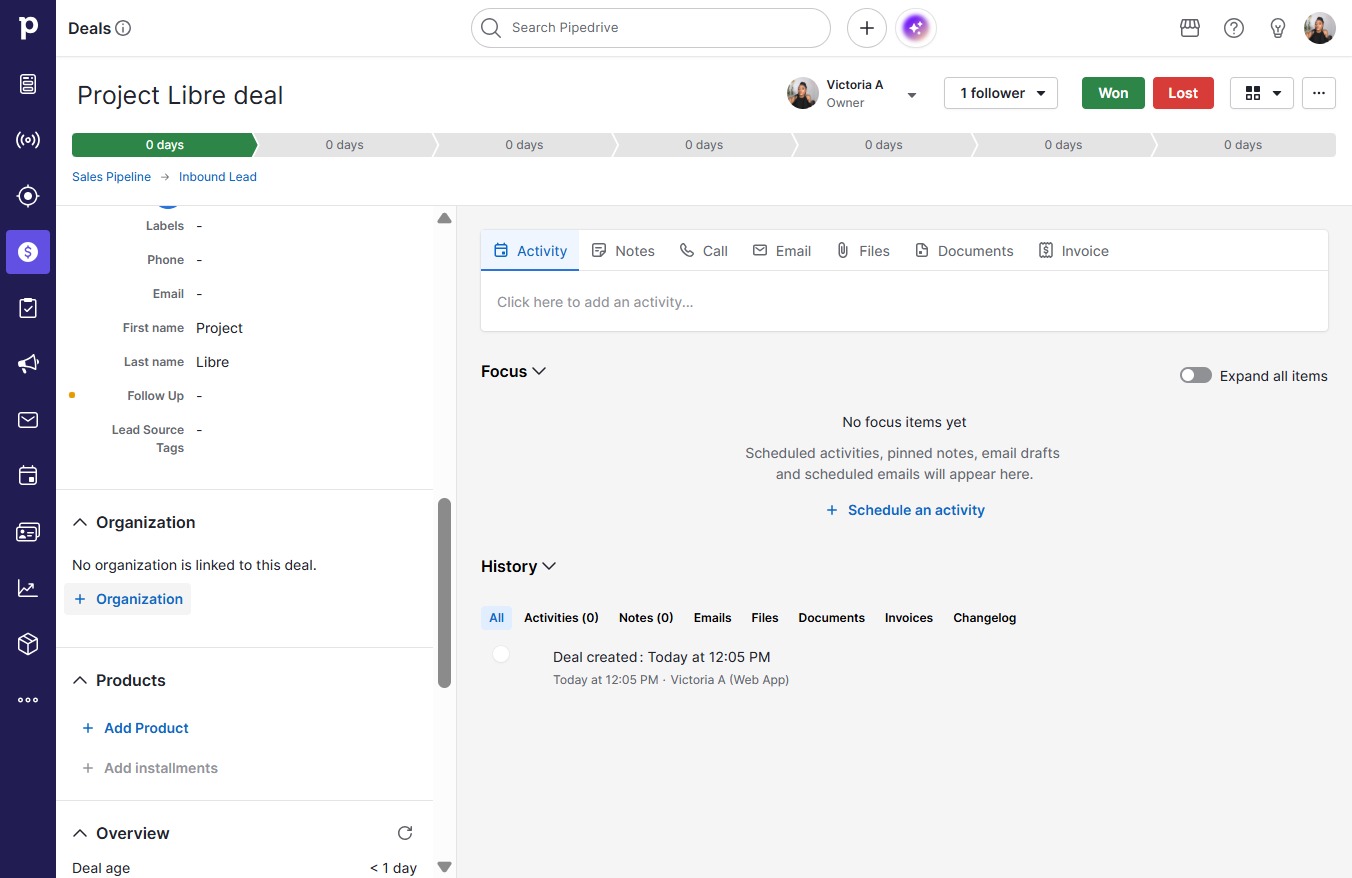1352x878 pixels.
Task: Mark the deal as Lost
Action: 1183,93
